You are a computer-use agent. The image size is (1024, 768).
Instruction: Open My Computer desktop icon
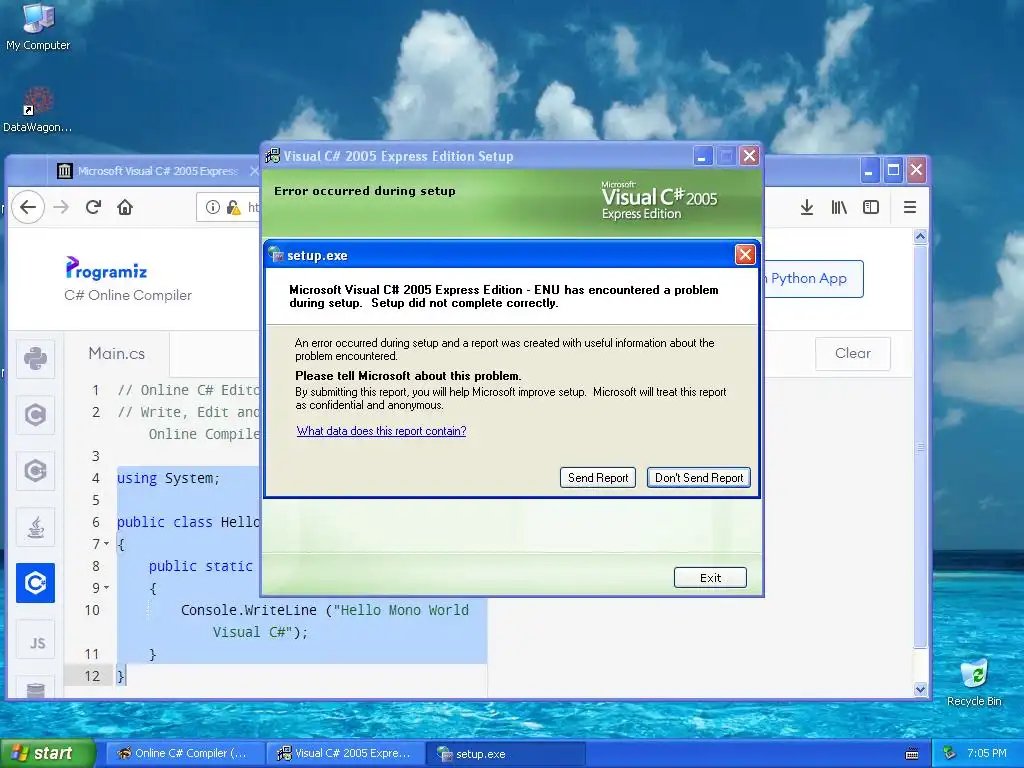38,27
